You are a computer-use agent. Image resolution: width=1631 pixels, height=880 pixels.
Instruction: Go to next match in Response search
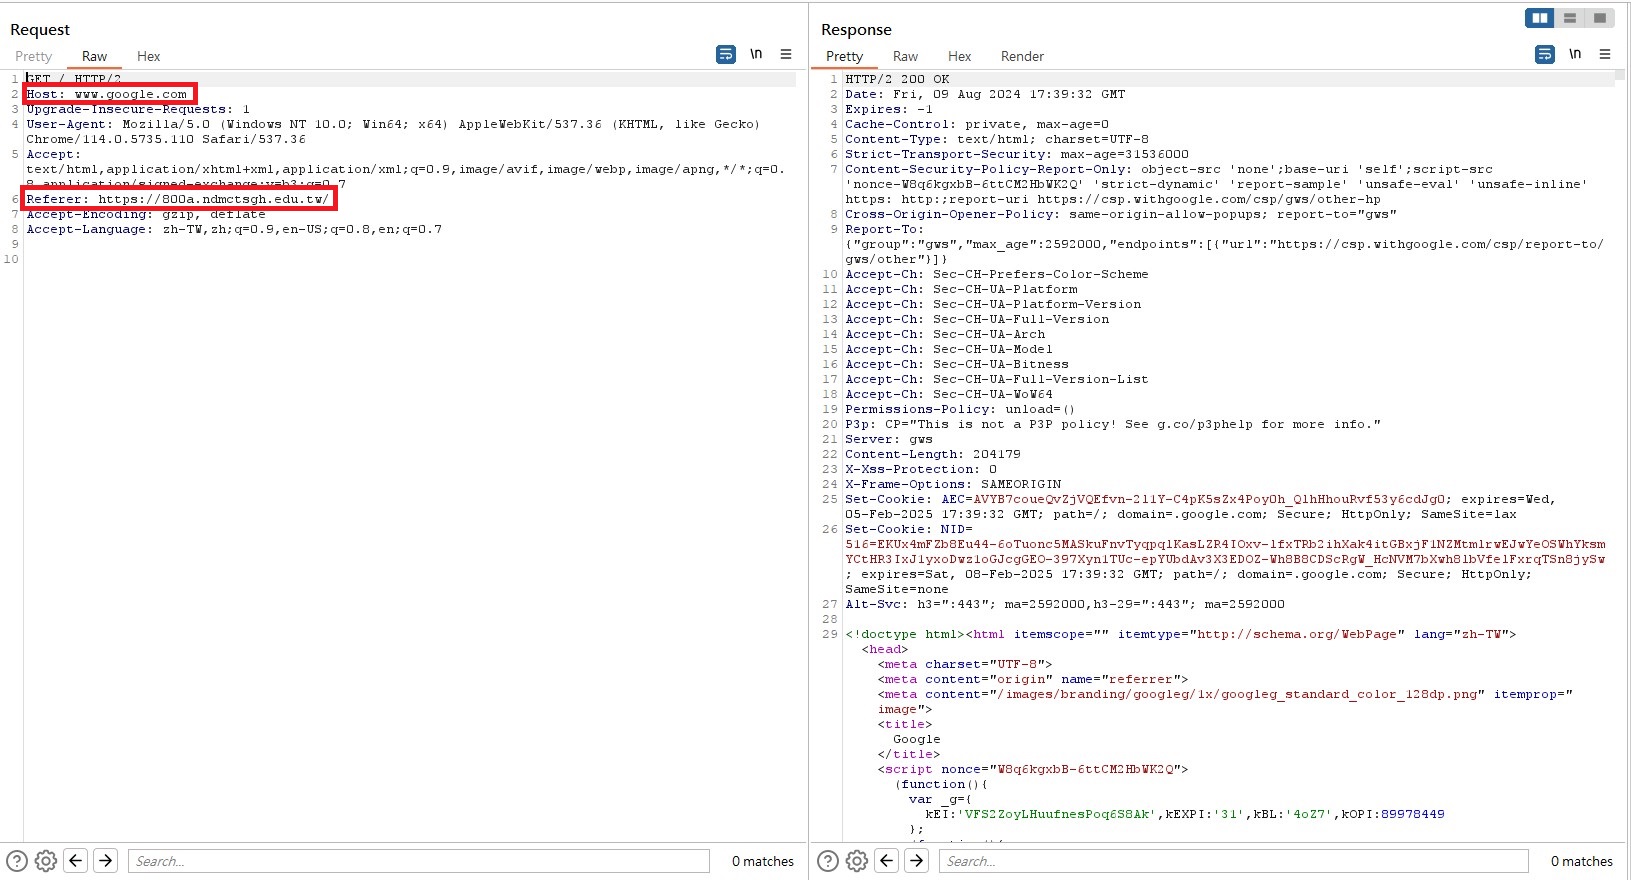tap(917, 860)
